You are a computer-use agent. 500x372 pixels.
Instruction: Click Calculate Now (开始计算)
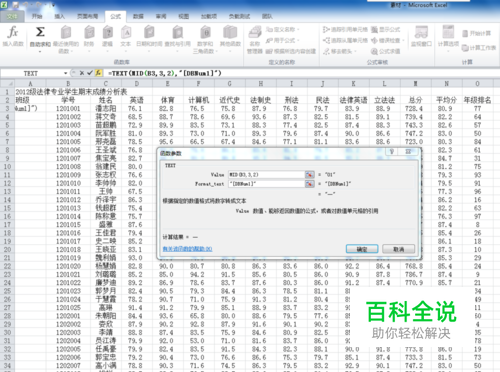point(477,33)
